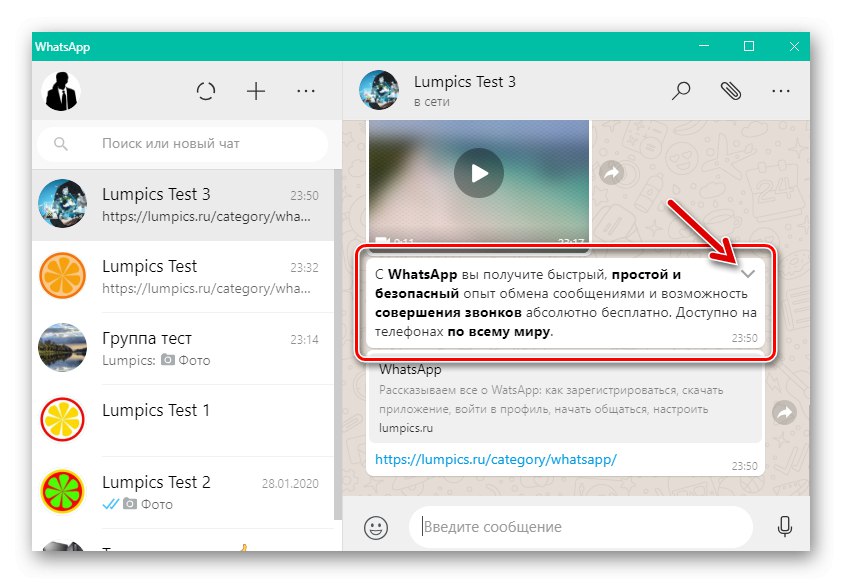Click the magnifier icon in the search field
842x583 pixels.
[61, 143]
